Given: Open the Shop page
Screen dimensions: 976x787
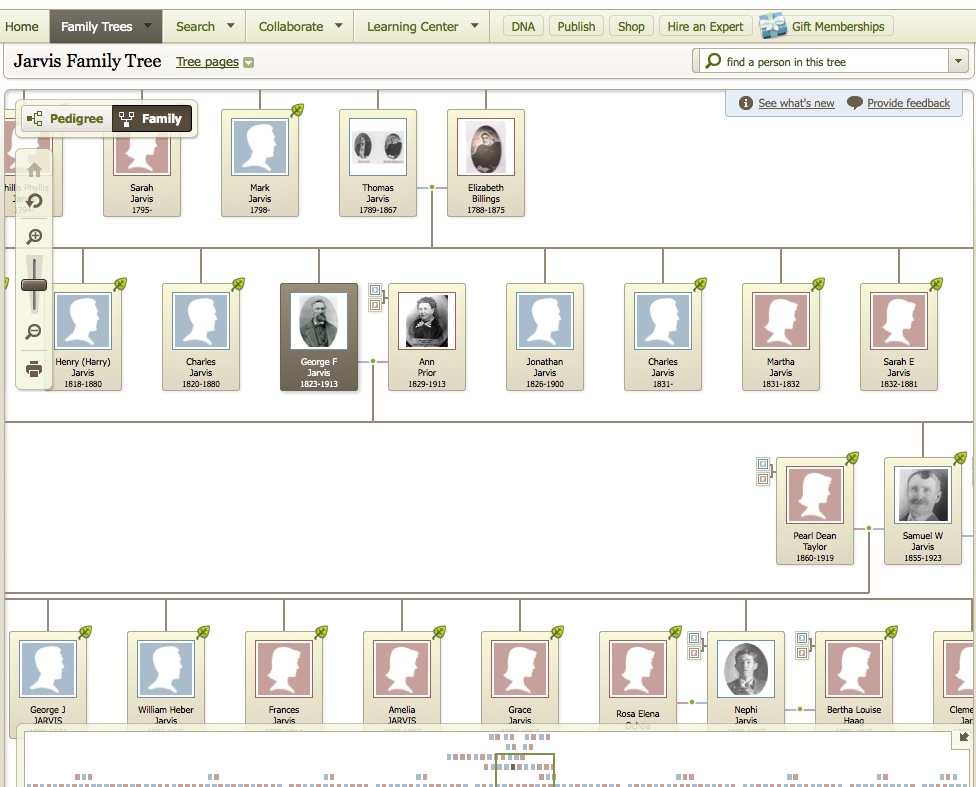Looking at the screenshot, I should [631, 26].
